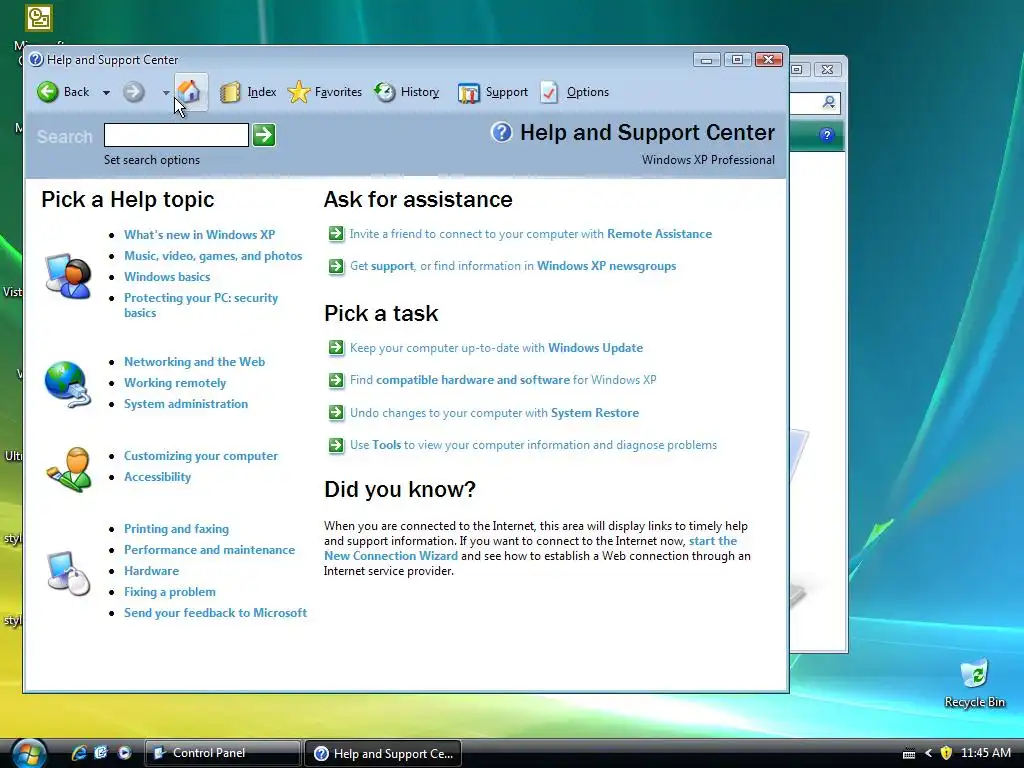Click blue help icon in Control Panel window
1024x768 pixels.
coord(827,135)
